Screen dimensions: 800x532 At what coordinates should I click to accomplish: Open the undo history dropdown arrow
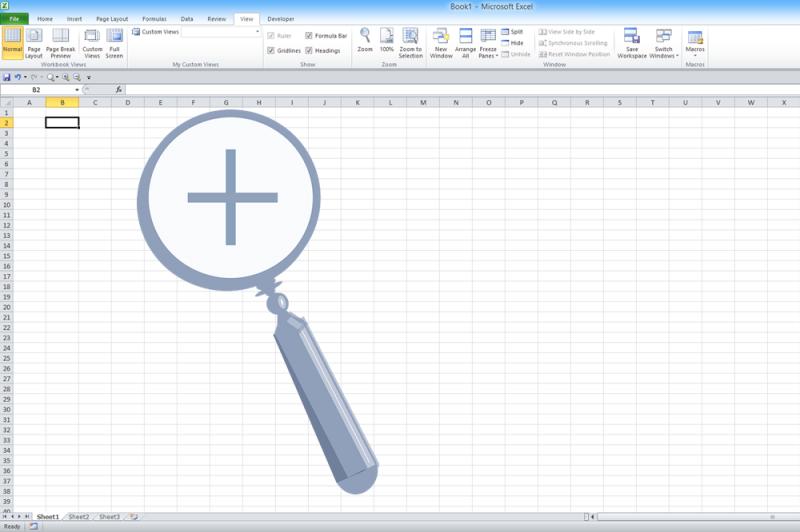25,77
